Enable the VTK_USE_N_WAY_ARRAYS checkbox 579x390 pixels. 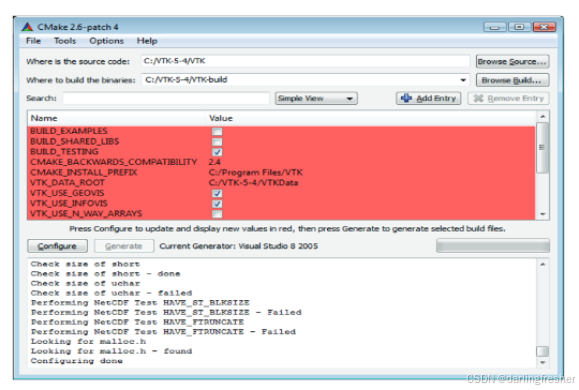(217, 214)
